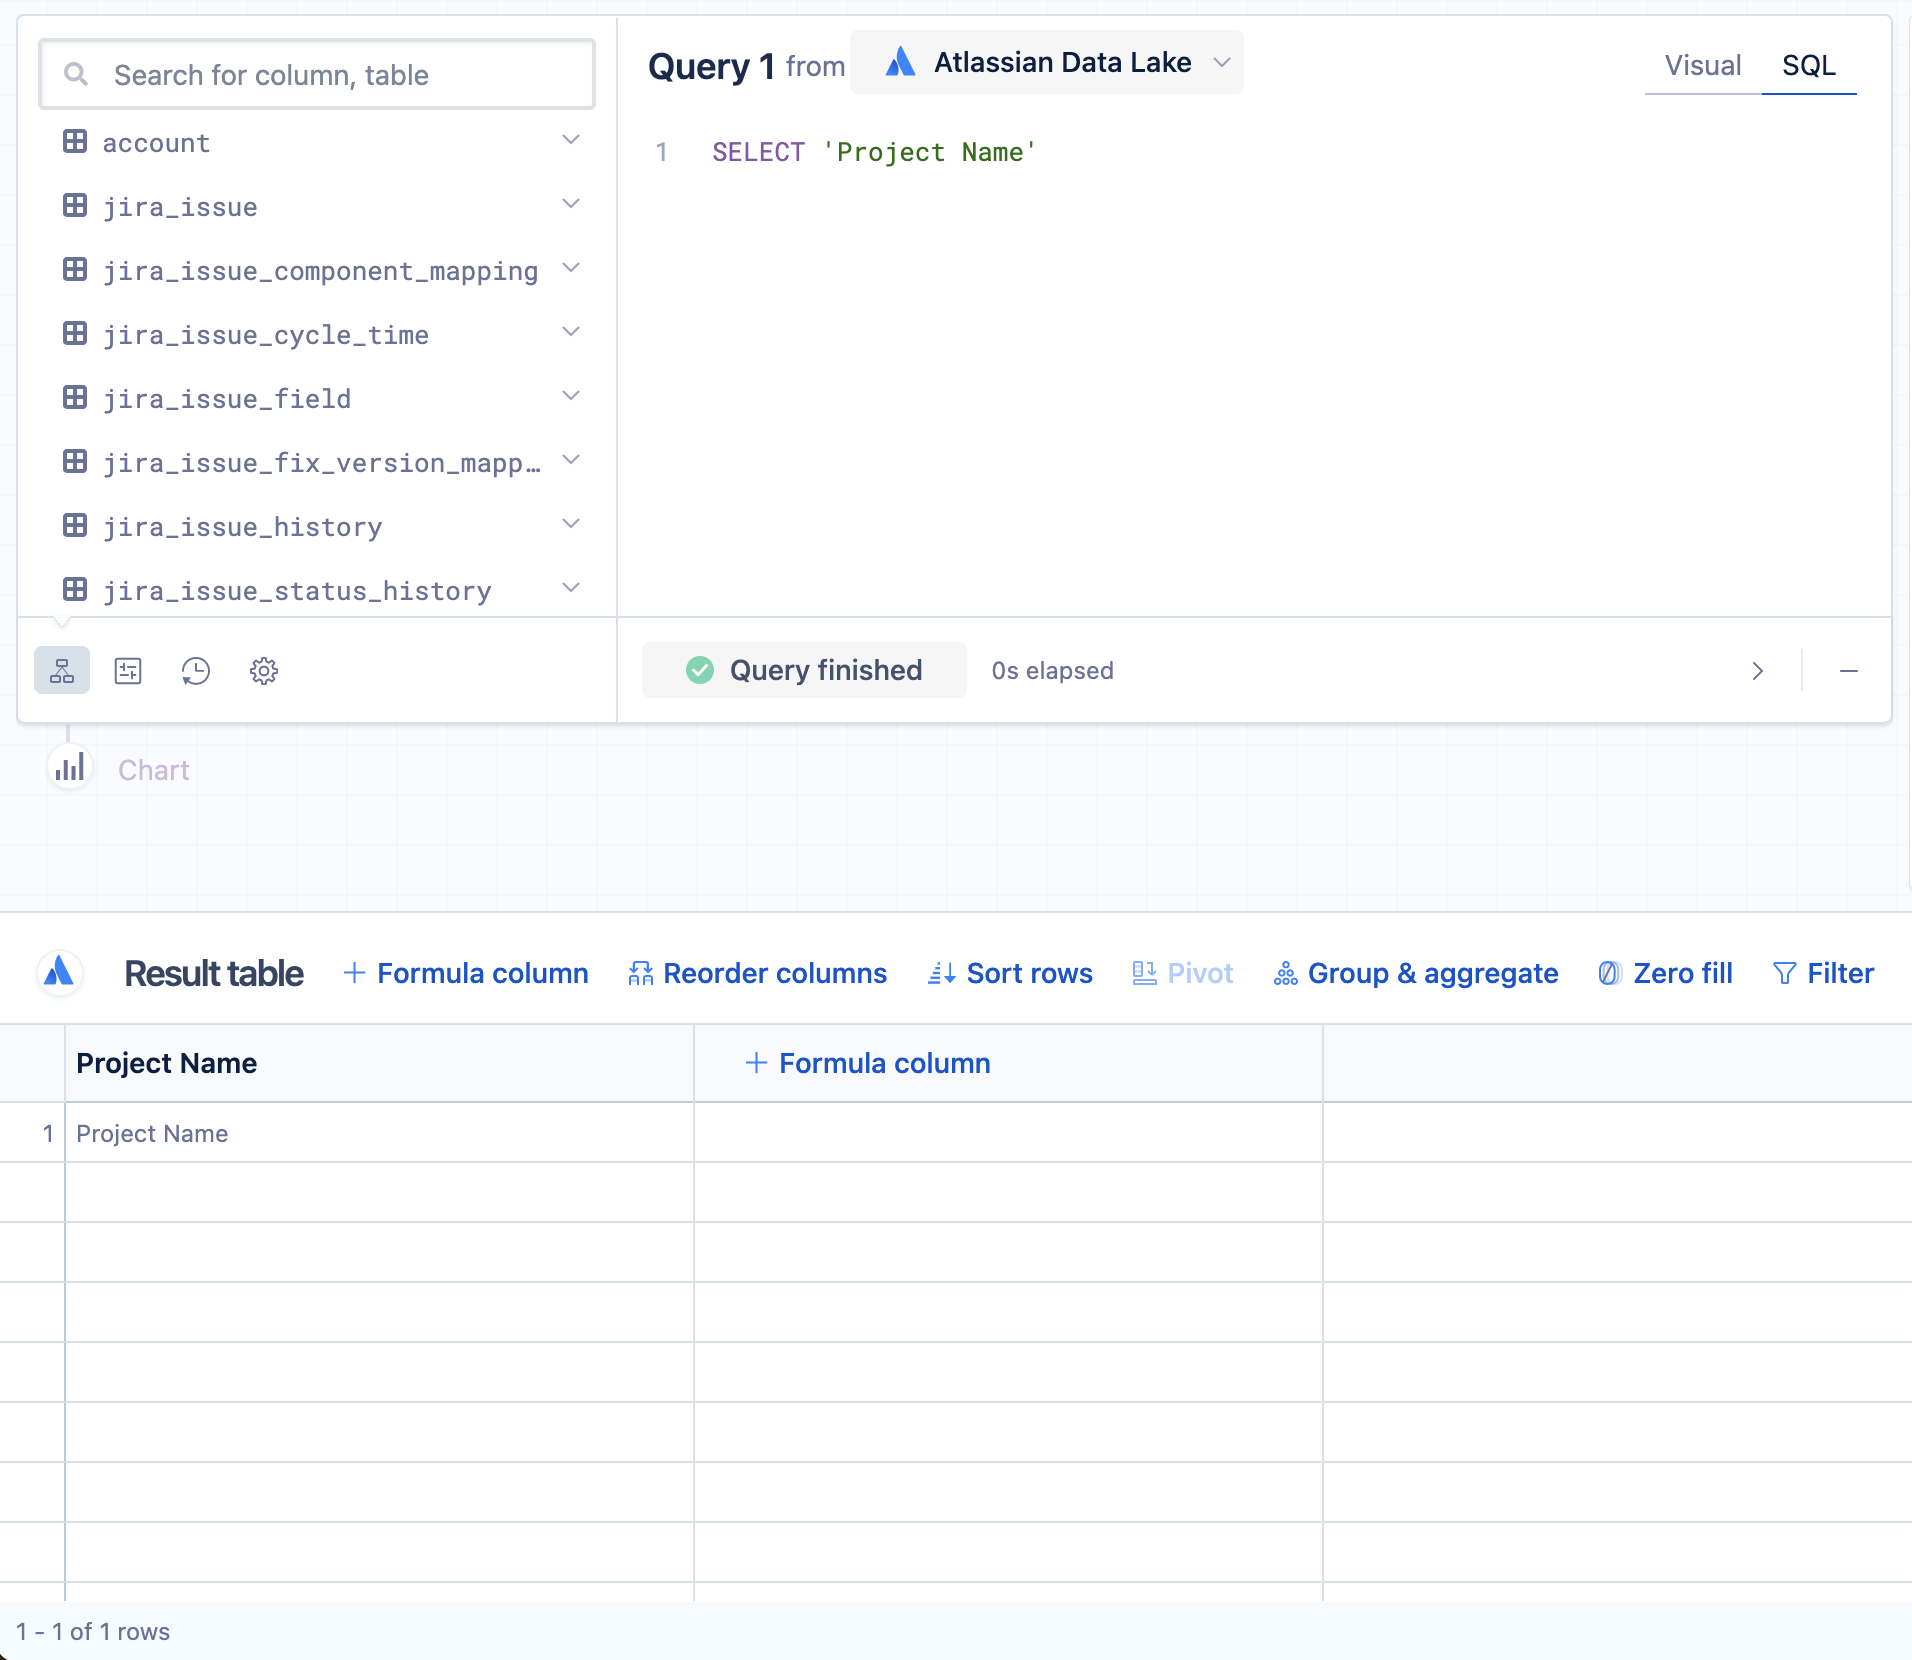Viewport: 1912px width, 1660px height.
Task: Select the Project Name cell in row 1
Action: (x=379, y=1133)
